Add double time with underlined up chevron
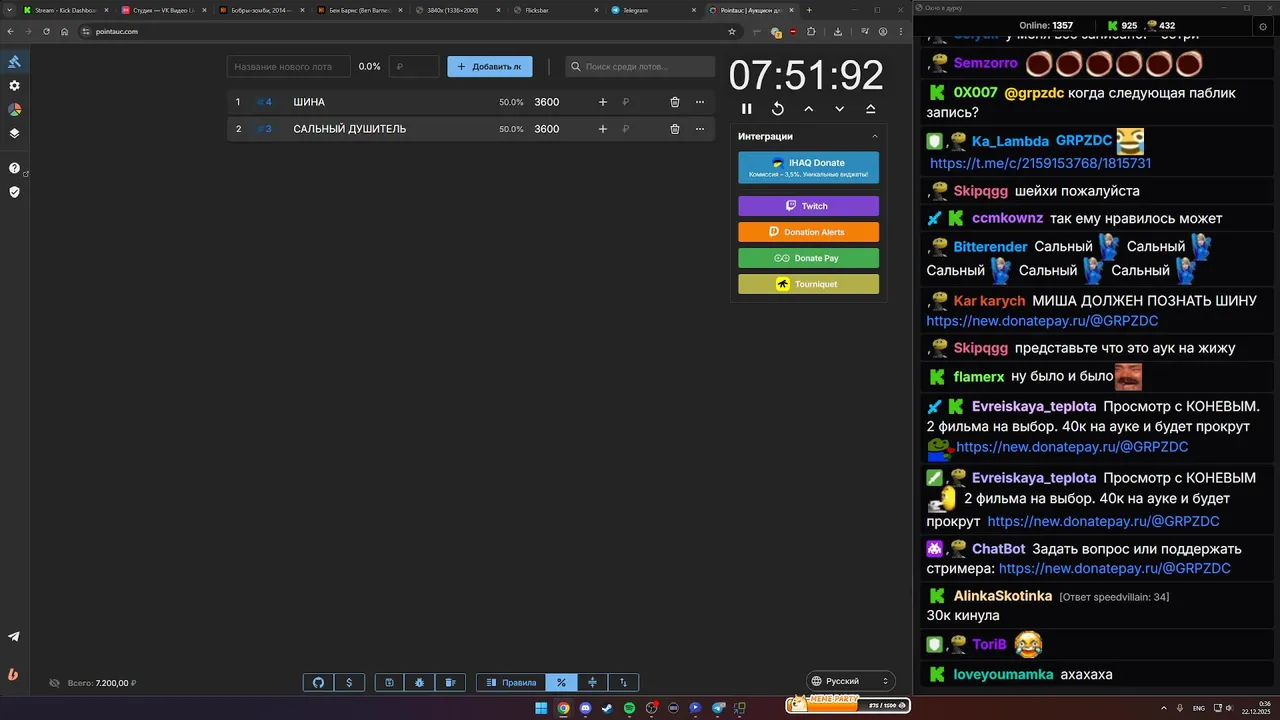Viewport: 1280px width, 720px height. pos(870,109)
